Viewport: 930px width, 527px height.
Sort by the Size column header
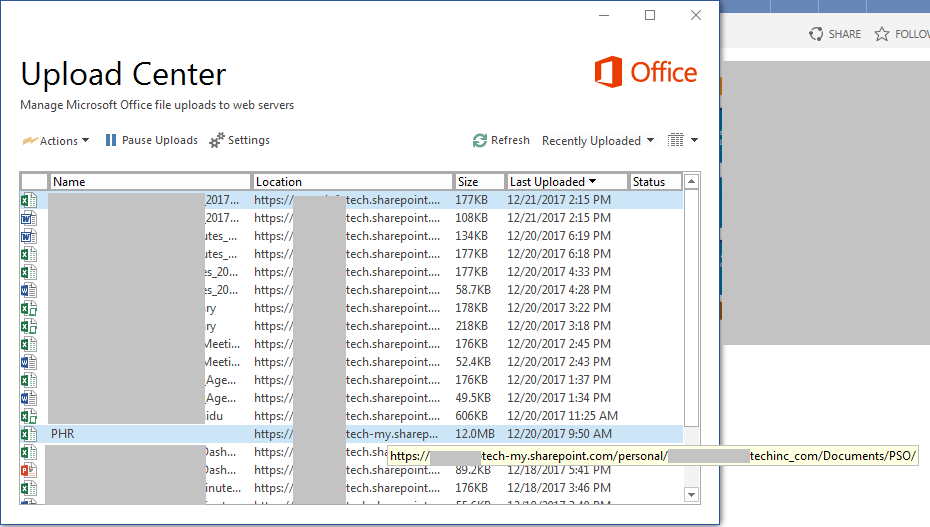coord(479,182)
